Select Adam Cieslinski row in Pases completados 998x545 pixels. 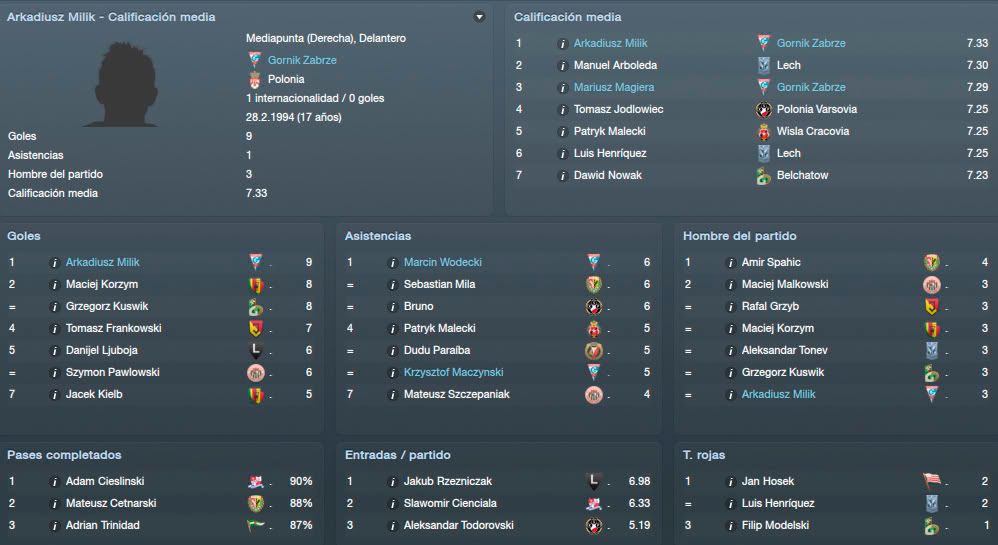[161, 481]
